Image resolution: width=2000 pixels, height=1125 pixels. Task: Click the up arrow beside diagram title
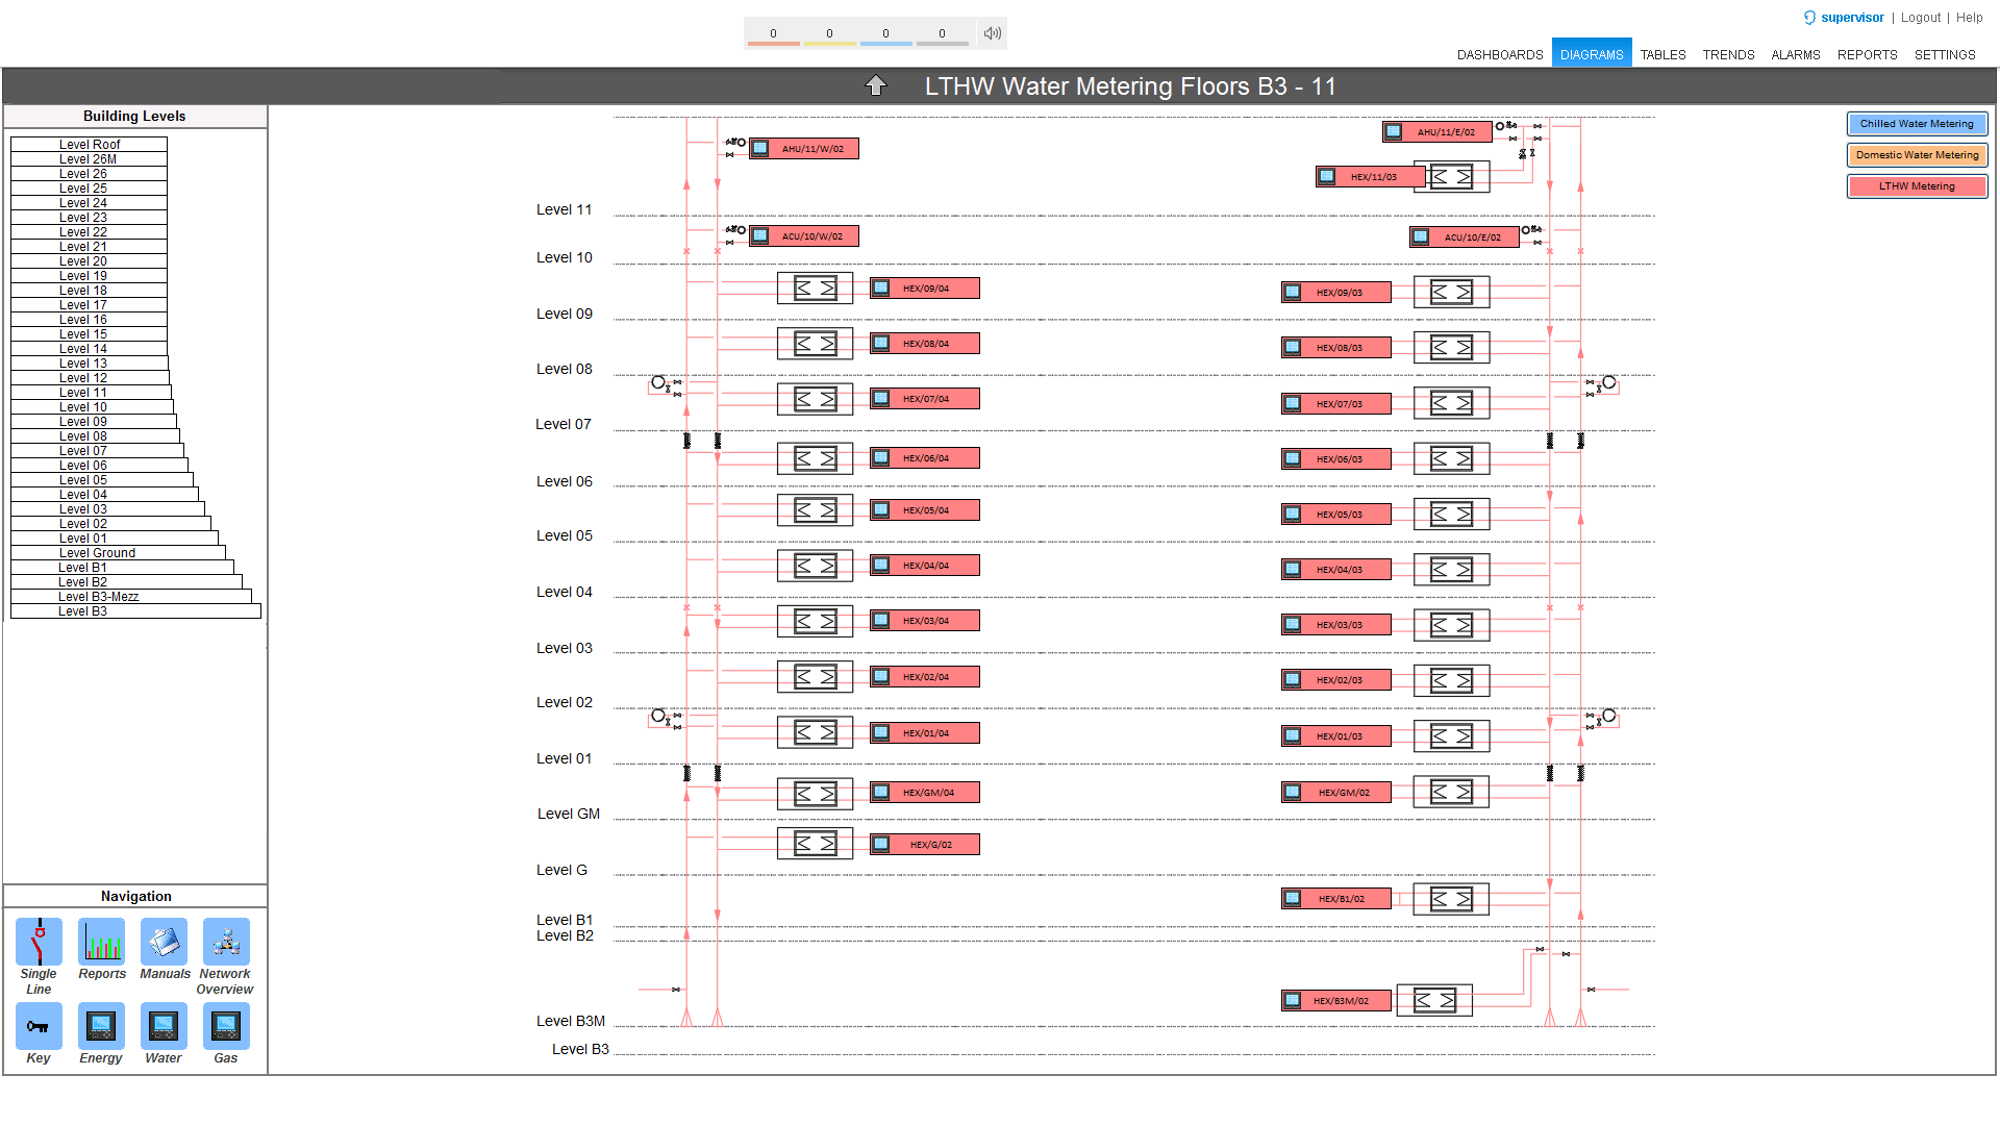[876, 86]
